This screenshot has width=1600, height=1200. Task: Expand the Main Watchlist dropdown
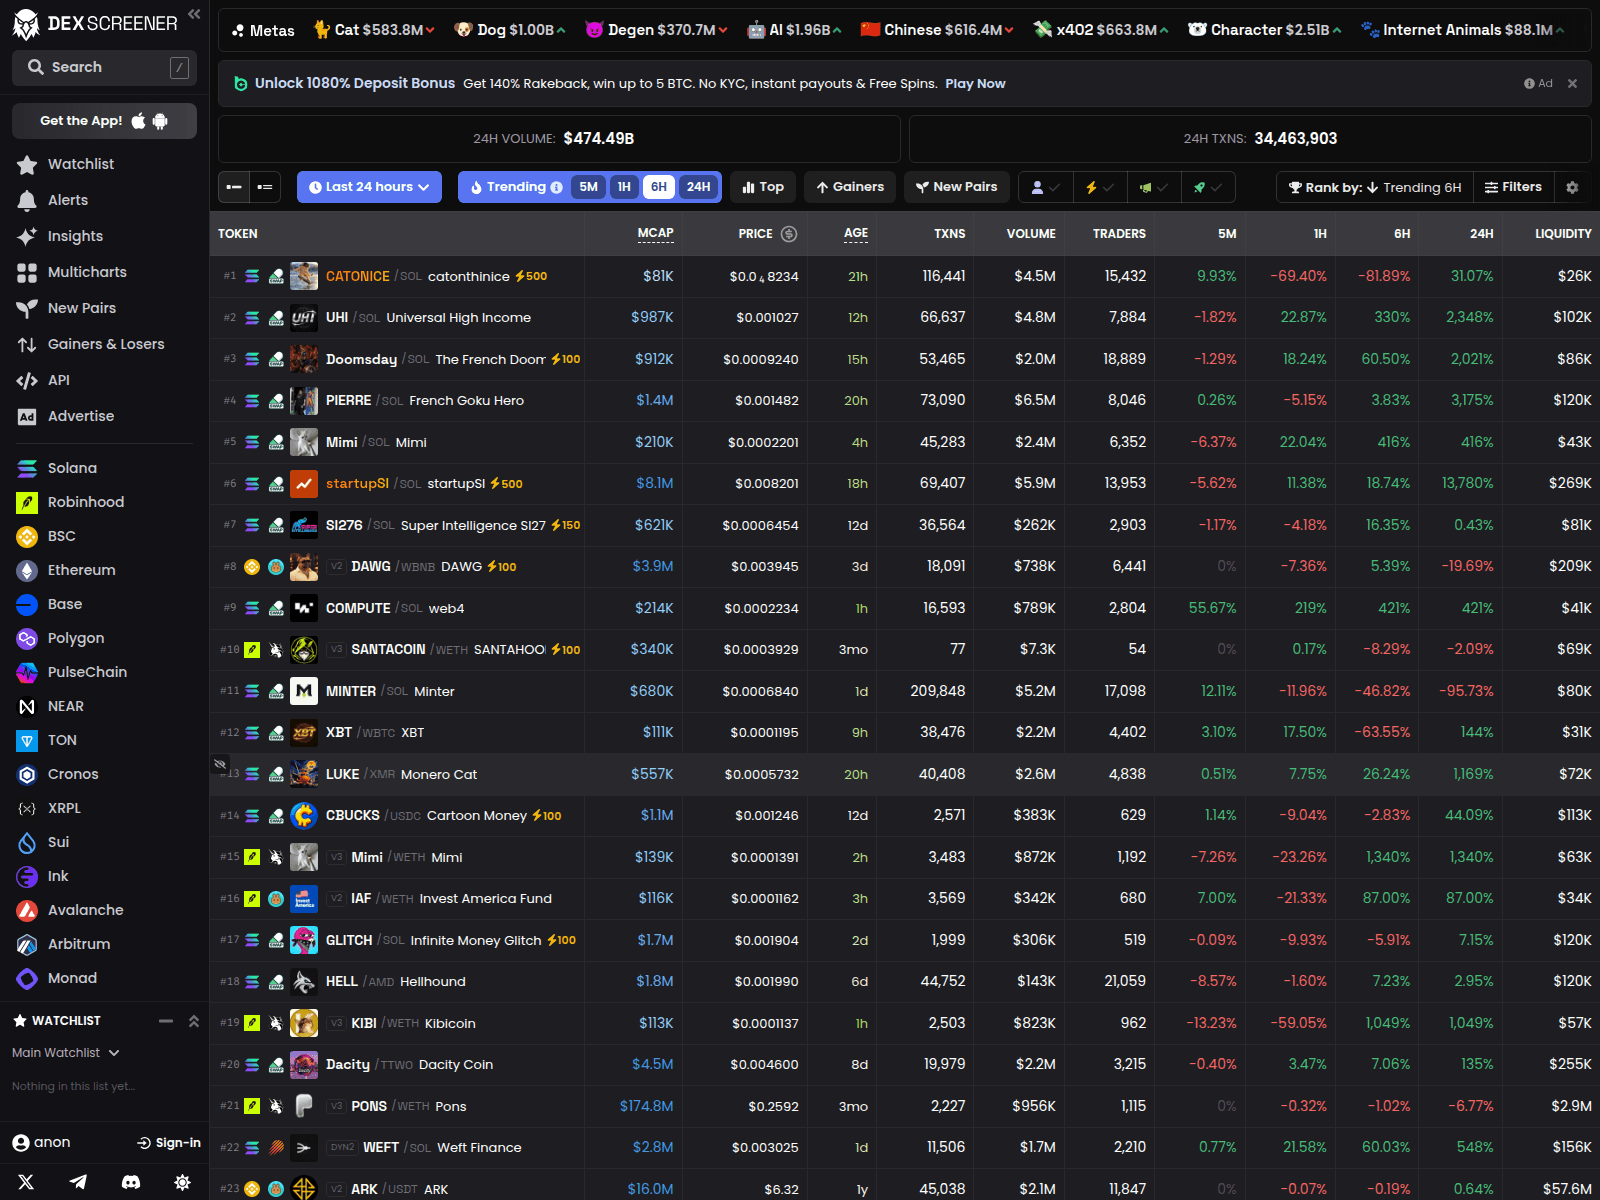[66, 1053]
